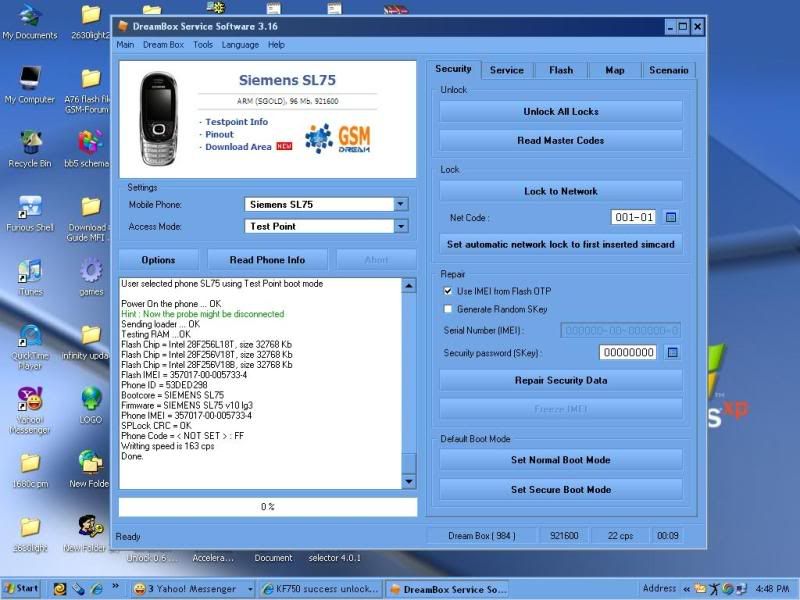Image resolution: width=800 pixels, height=600 pixels.
Task: Click the Net Code input field
Action: 633,217
